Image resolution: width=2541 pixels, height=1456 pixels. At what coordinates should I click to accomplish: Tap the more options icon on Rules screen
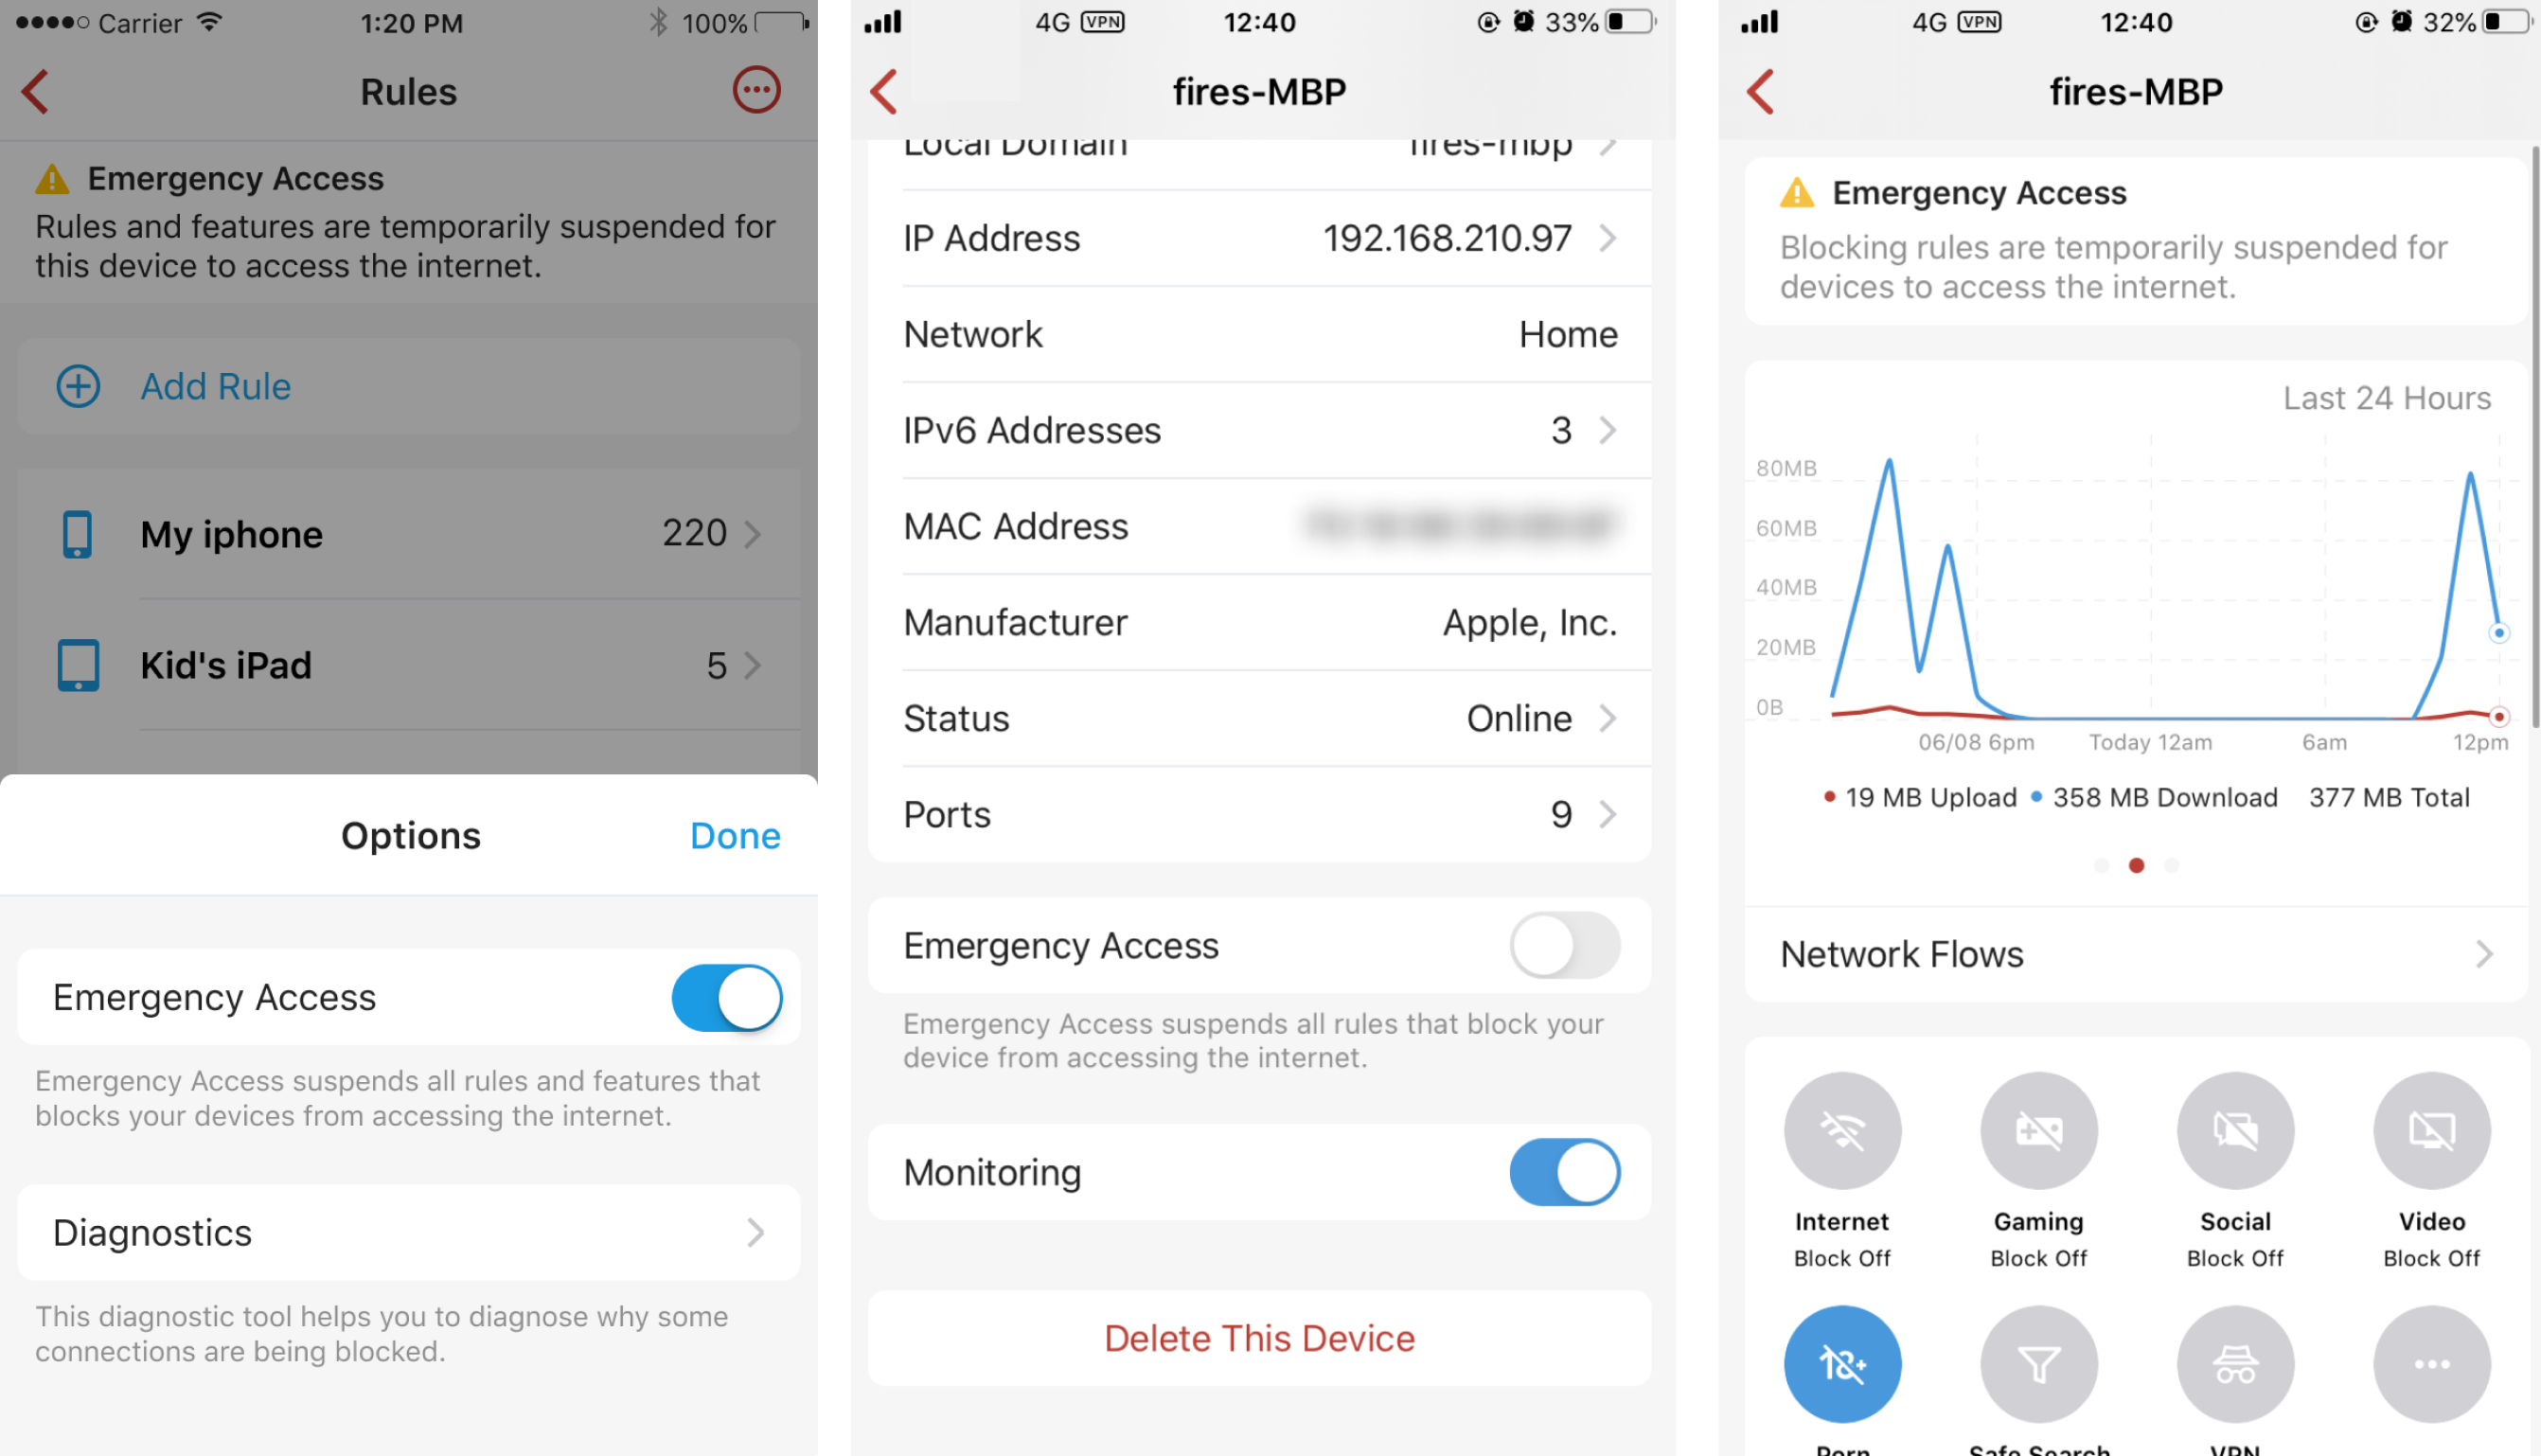[759, 89]
